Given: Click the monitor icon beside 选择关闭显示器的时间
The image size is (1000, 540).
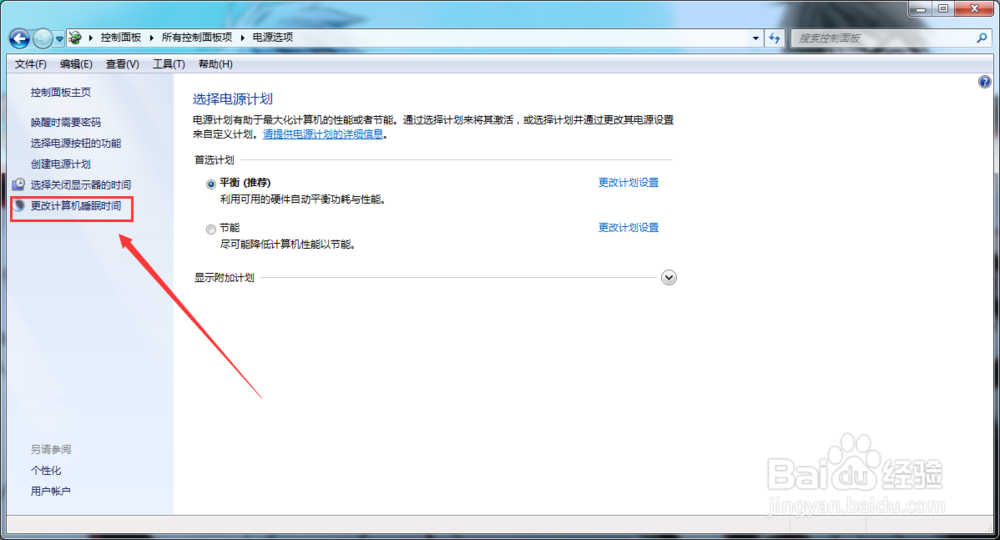Looking at the screenshot, I should 18,185.
